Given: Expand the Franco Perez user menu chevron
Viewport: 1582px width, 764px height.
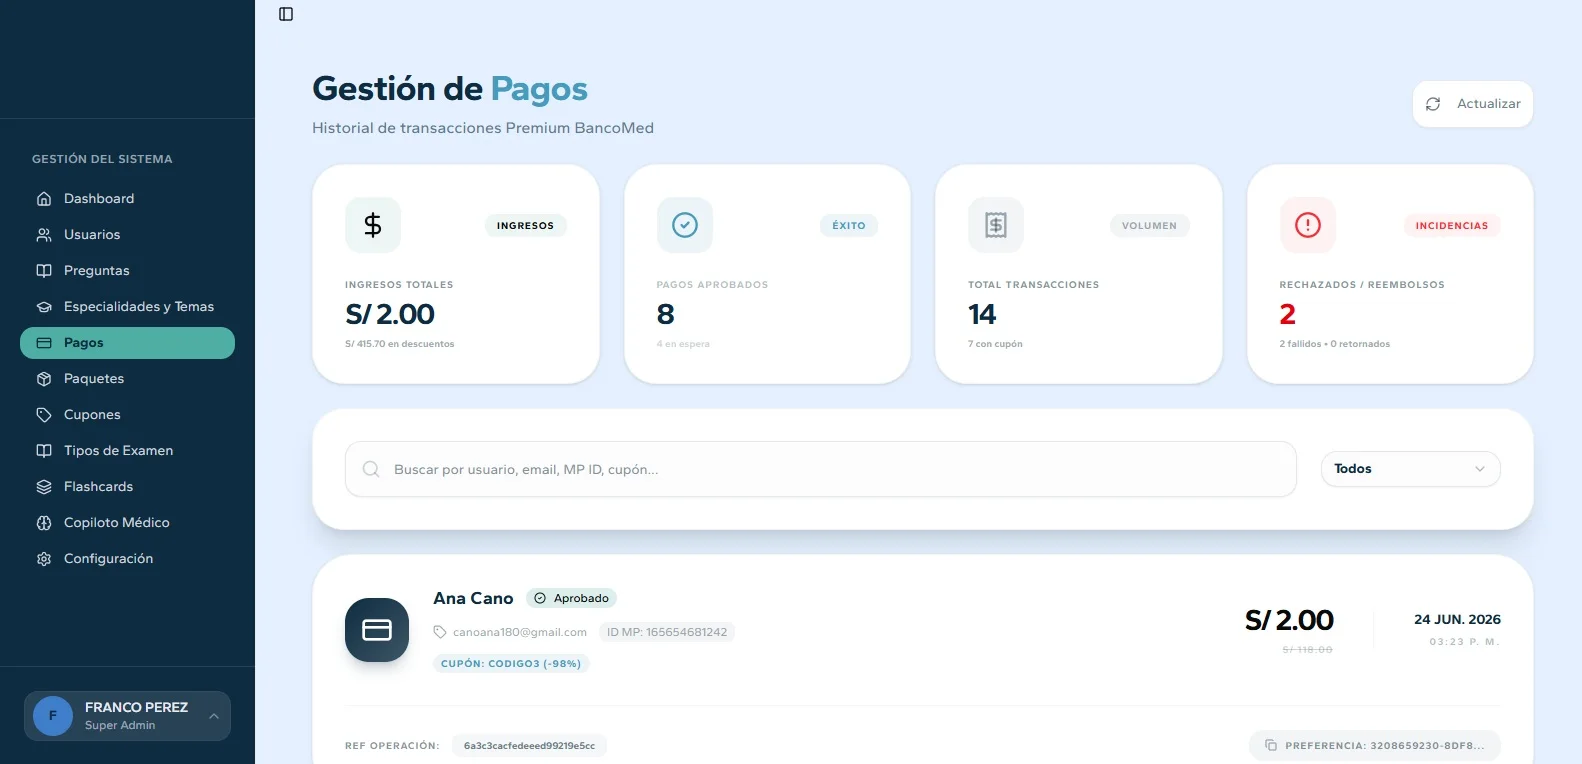Looking at the screenshot, I should pos(213,716).
